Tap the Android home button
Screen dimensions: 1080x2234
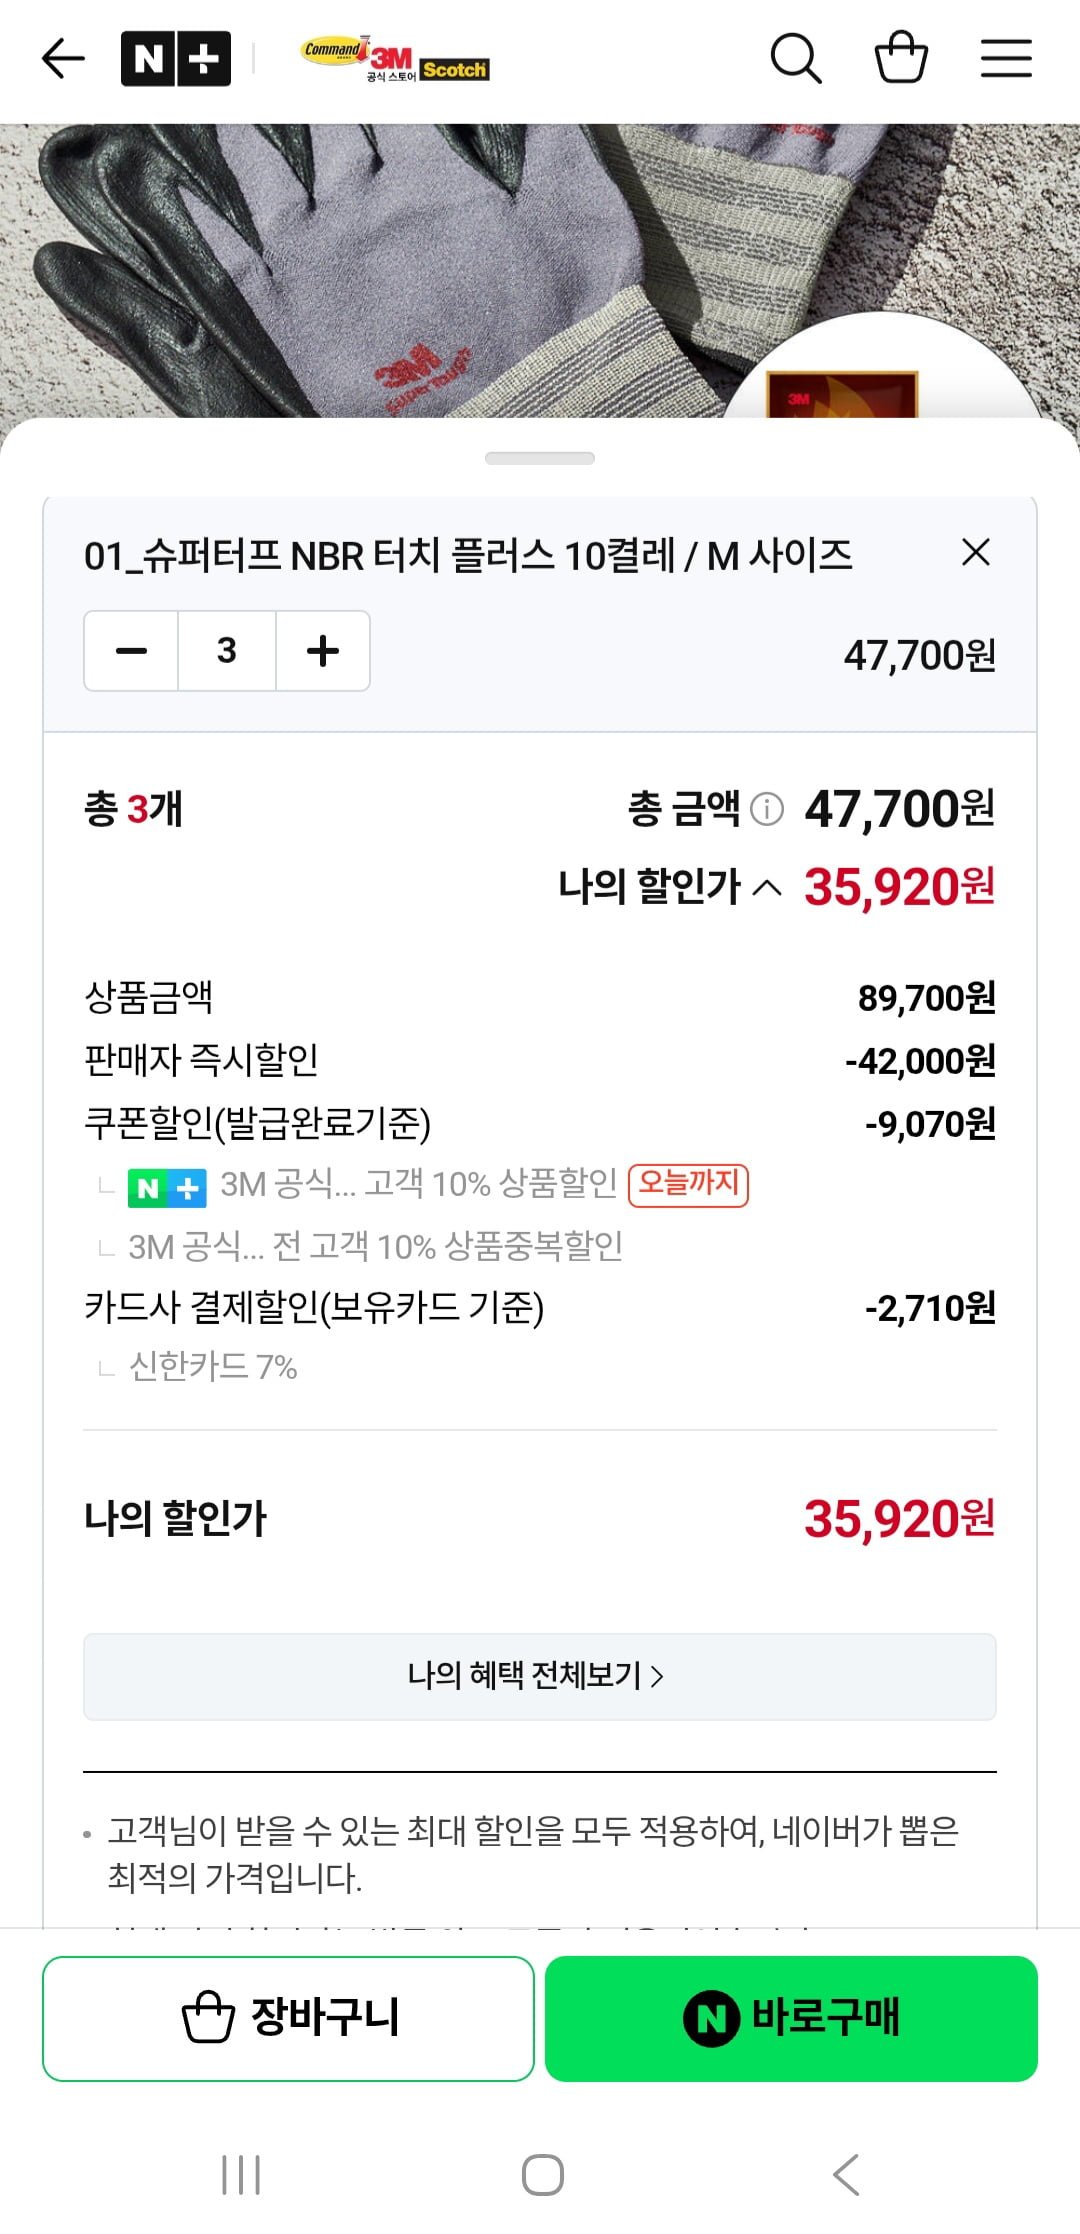543,2175
